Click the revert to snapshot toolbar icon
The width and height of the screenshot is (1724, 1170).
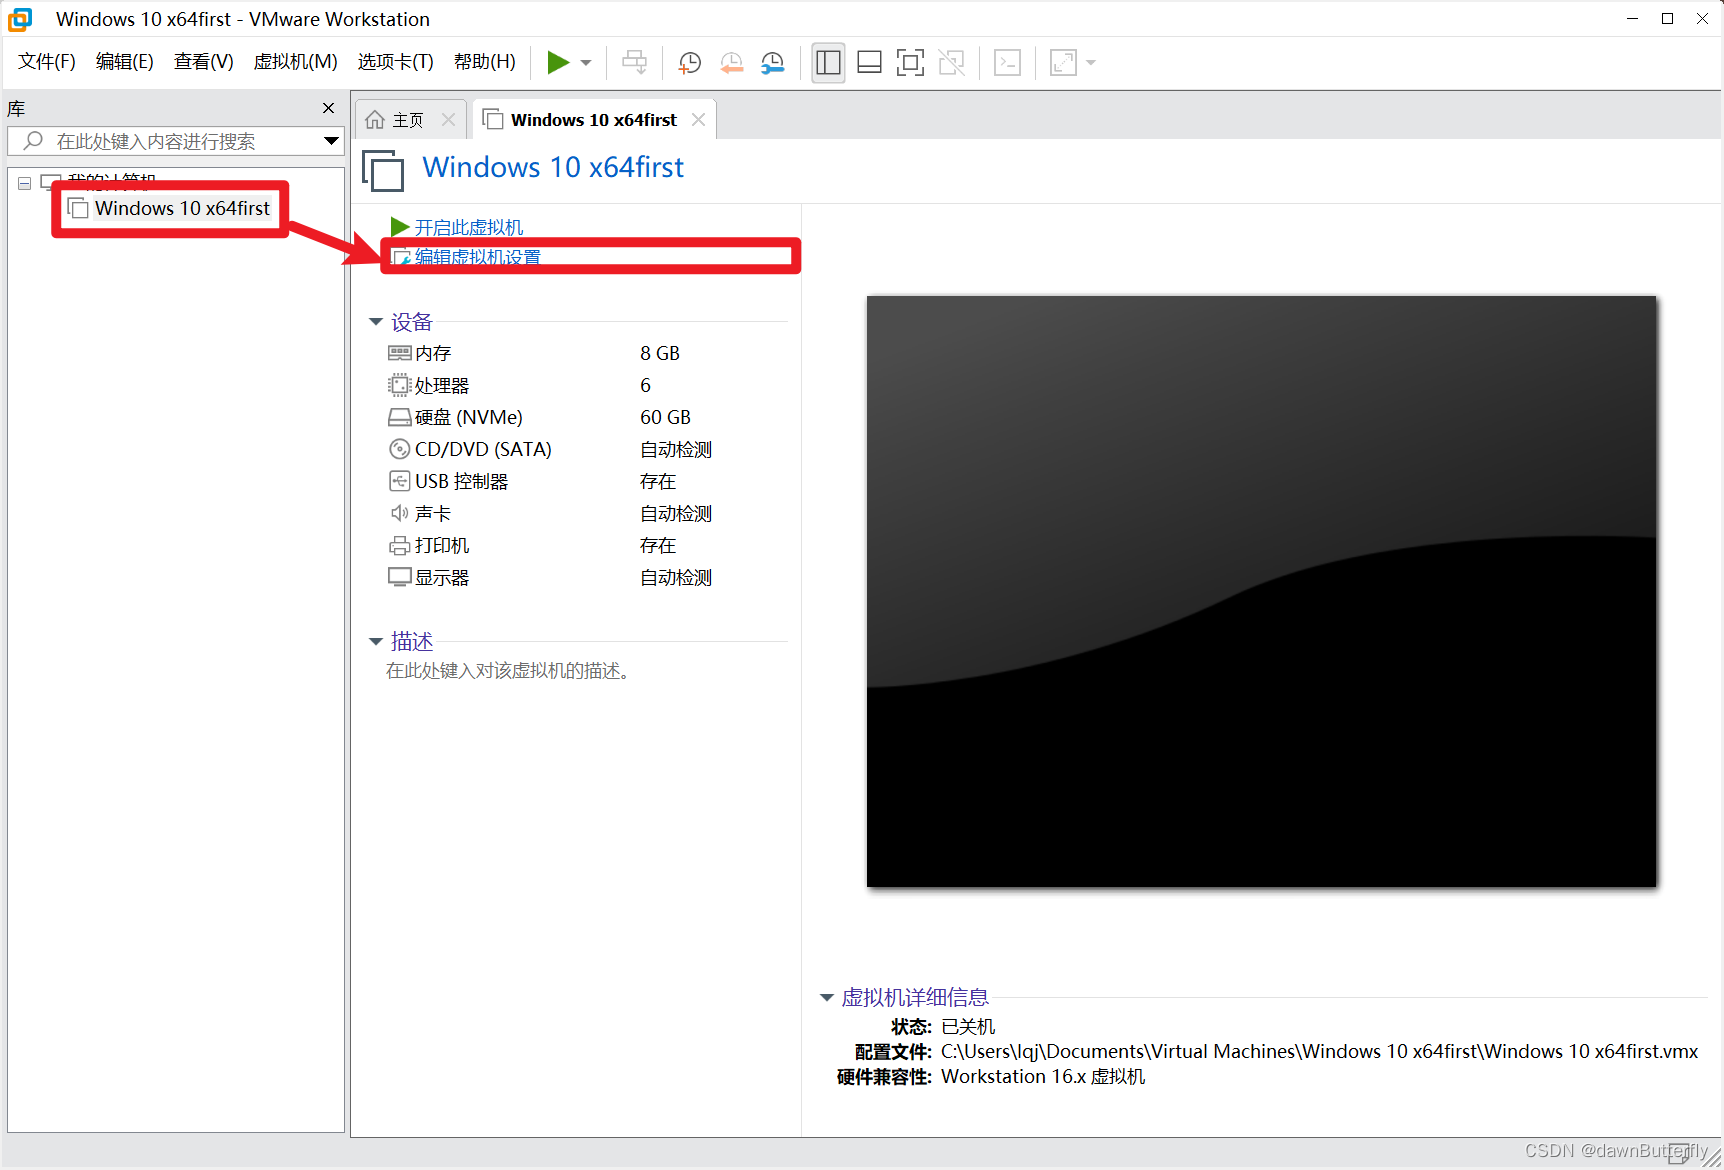point(731,63)
